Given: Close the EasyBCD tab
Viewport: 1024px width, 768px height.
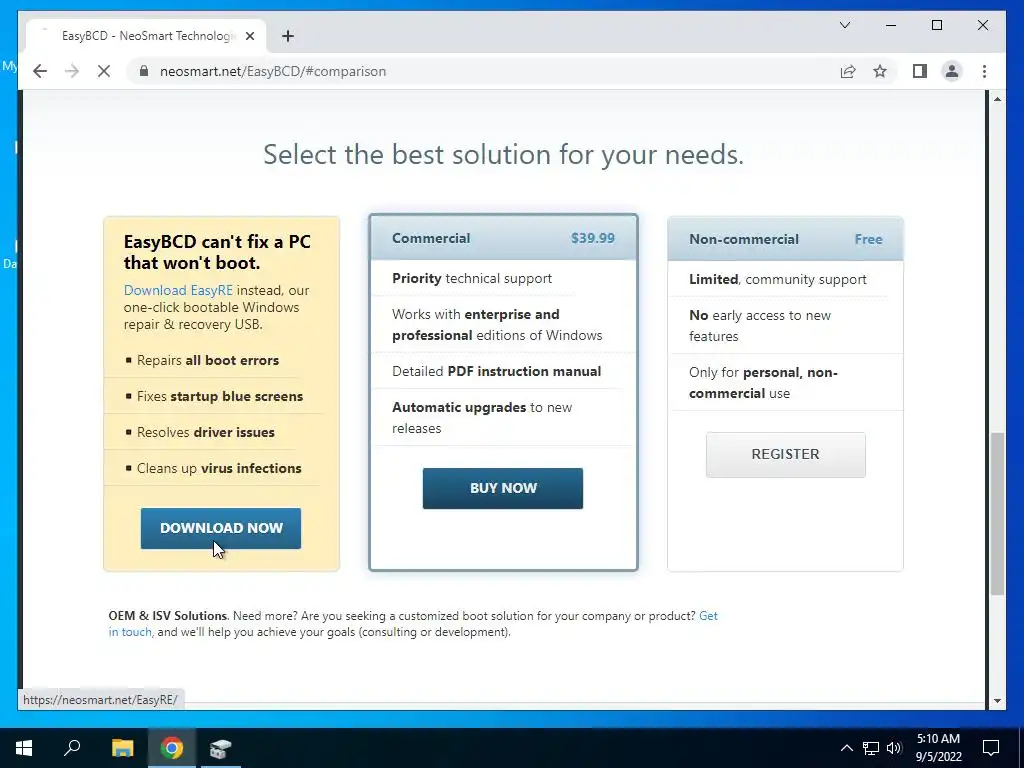Looking at the screenshot, I should [249, 37].
